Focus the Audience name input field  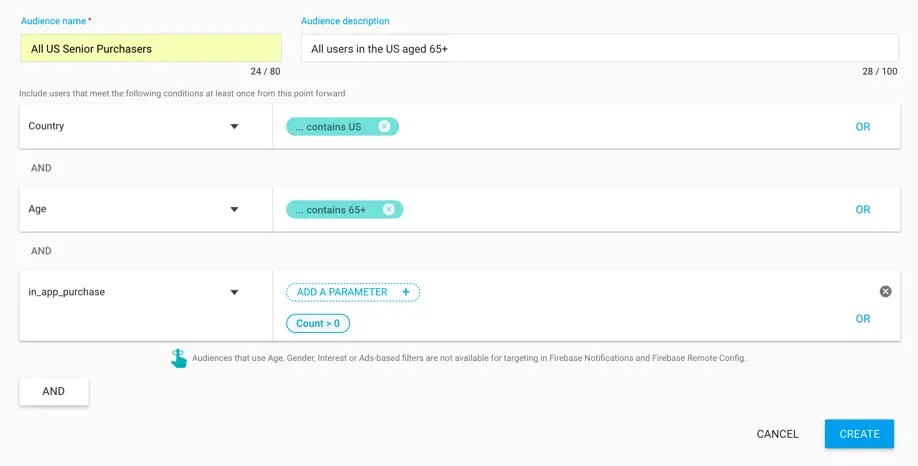(151, 49)
